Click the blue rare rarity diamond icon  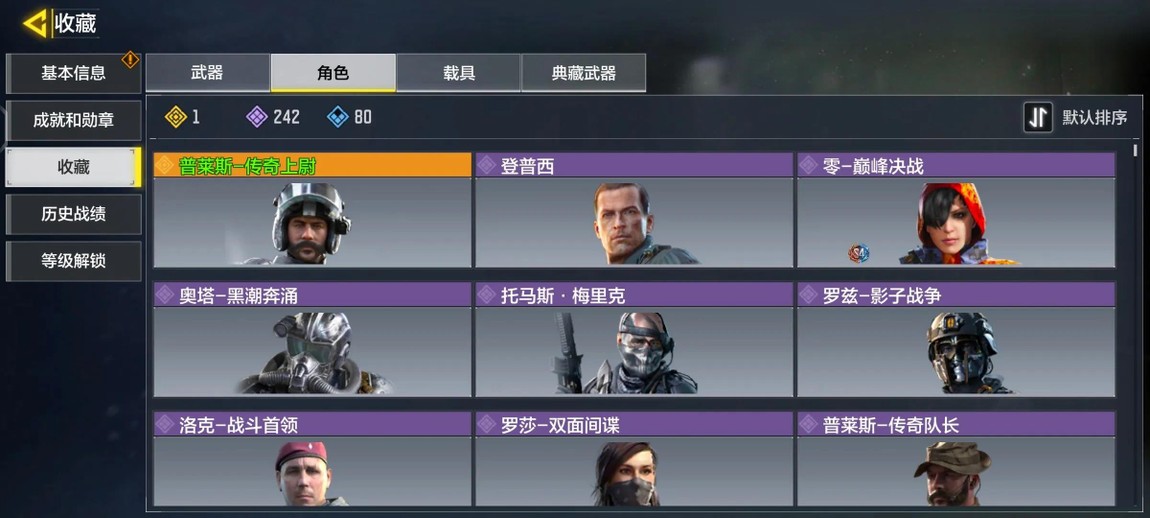pos(337,117)
